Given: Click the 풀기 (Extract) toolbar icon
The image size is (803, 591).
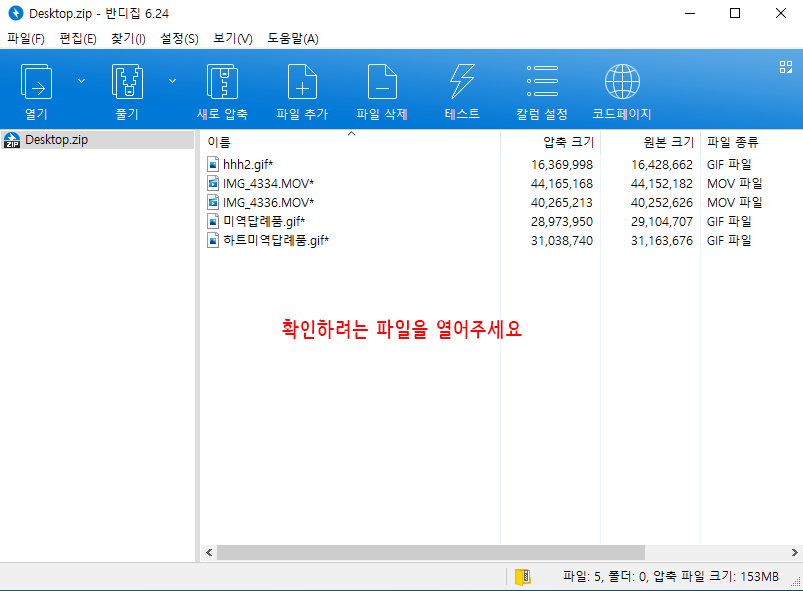Looking at the screenshot, I should pos(127,82).
